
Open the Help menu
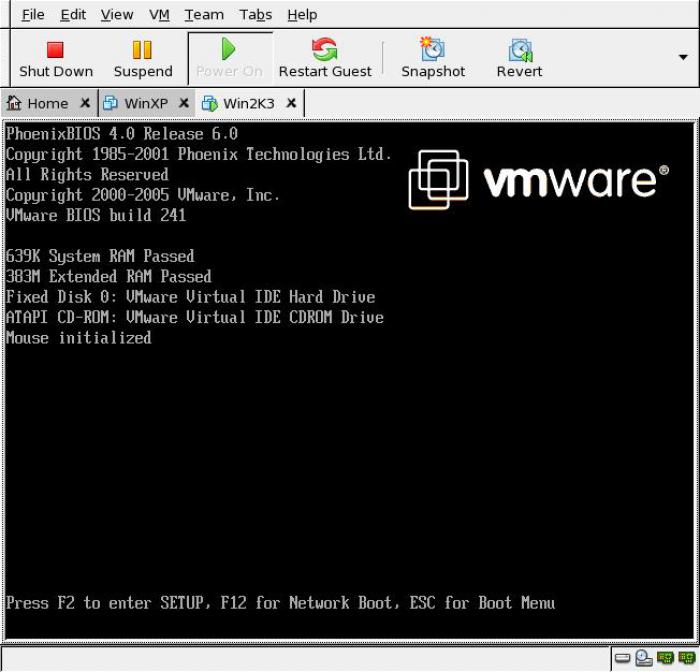302,15
